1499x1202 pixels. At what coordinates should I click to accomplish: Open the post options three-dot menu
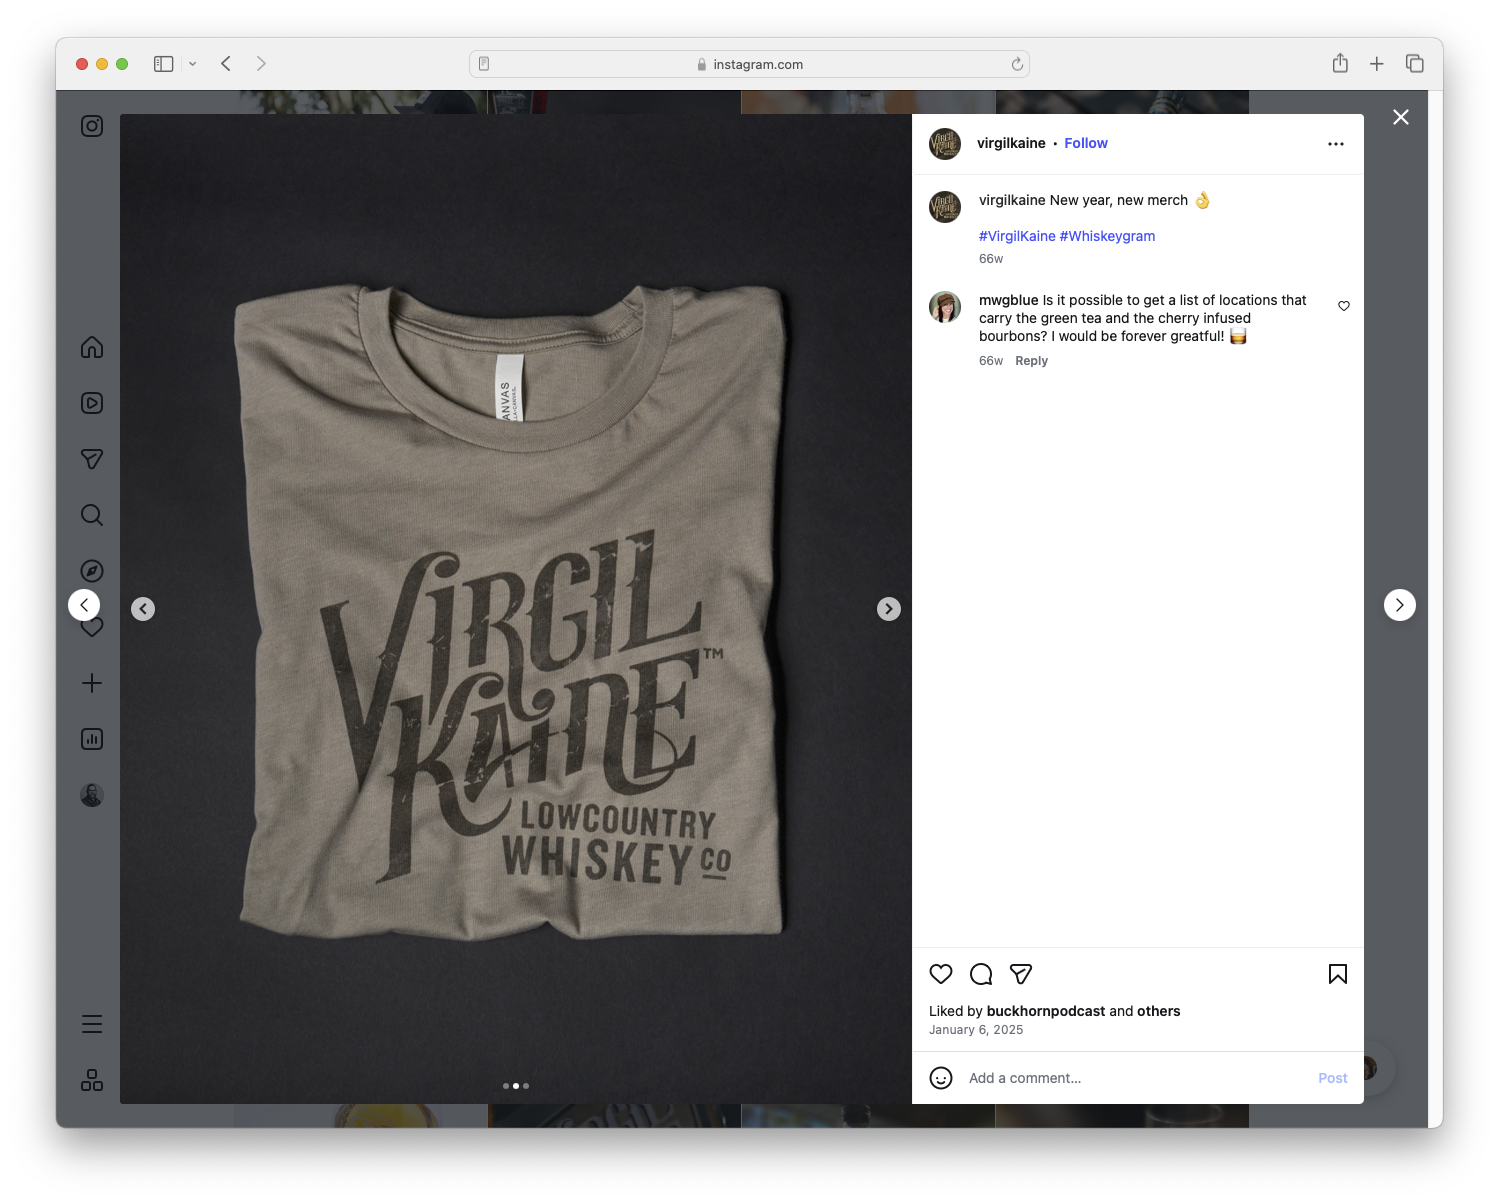tap(1336, 143)
